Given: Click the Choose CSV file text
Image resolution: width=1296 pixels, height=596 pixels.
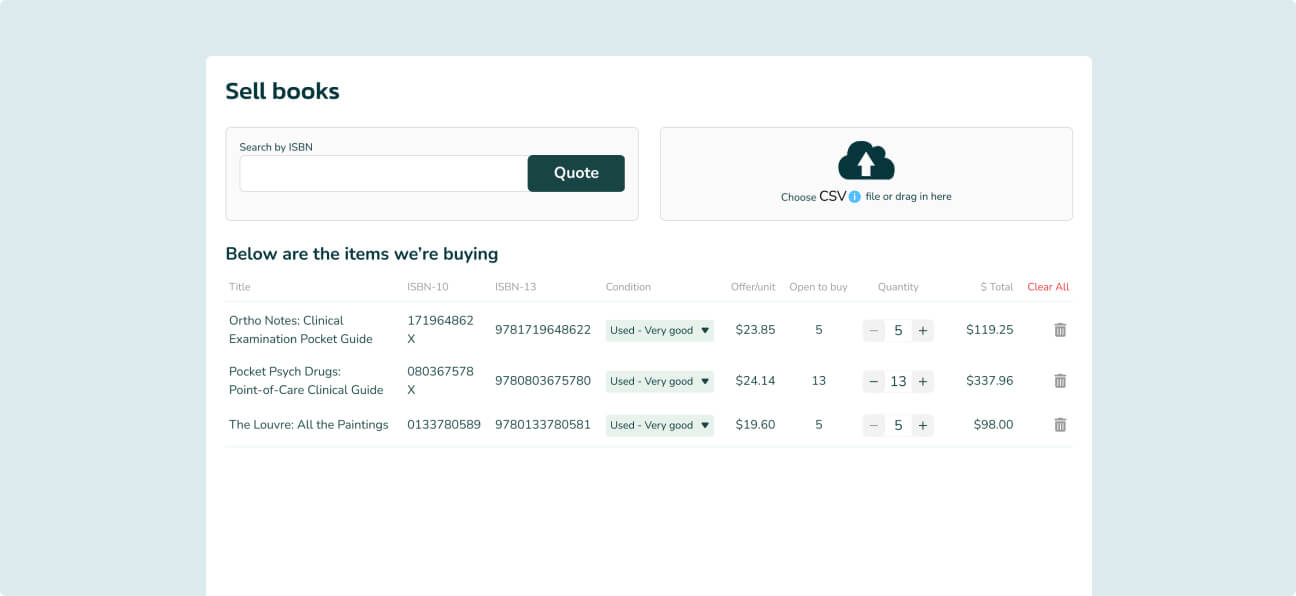Looking at the screenshot, I should (x=812, y=197).
